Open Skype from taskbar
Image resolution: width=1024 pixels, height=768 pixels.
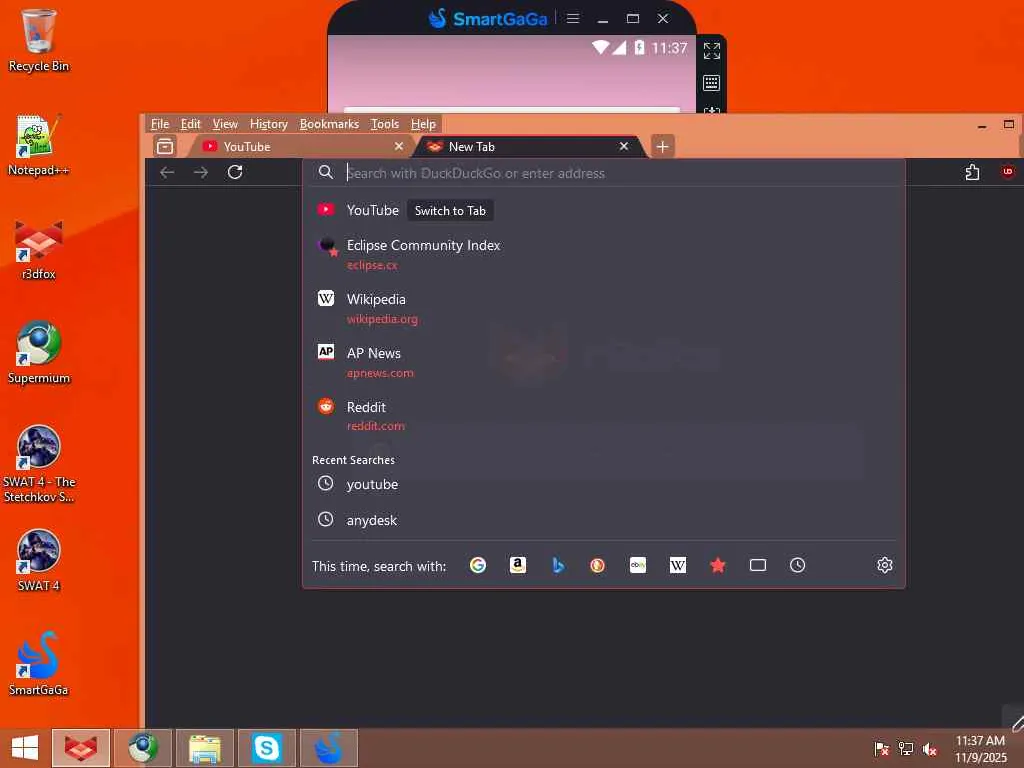(266, 748)
